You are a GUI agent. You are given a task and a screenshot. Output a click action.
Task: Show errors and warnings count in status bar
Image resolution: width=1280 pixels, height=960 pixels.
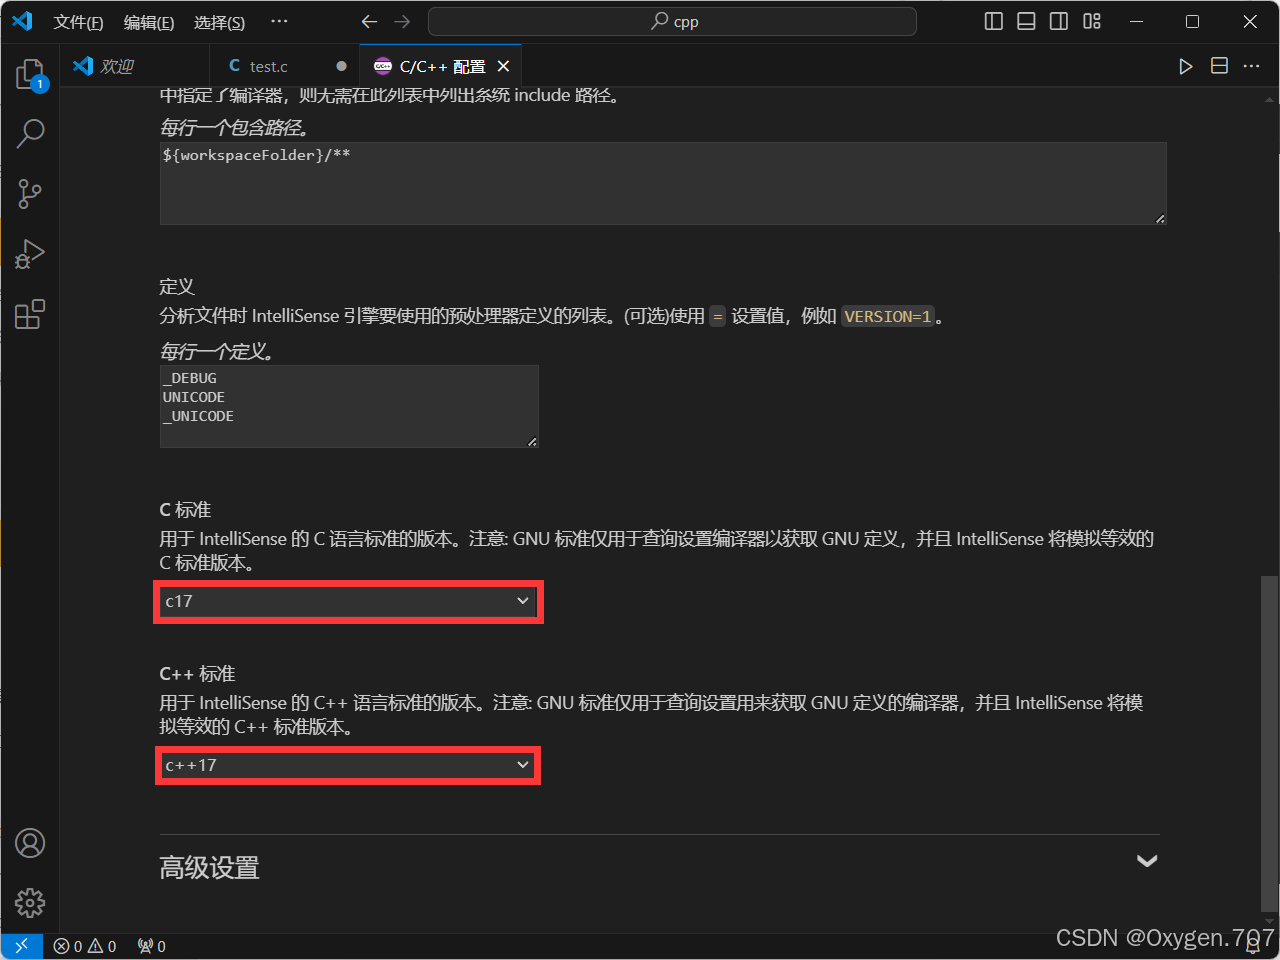85,946
